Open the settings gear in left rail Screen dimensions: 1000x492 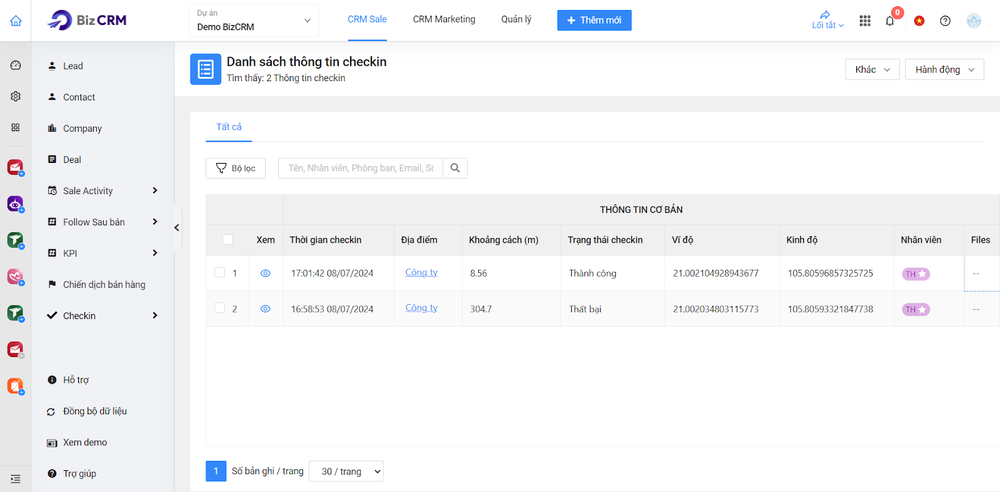tap(15, 97)
